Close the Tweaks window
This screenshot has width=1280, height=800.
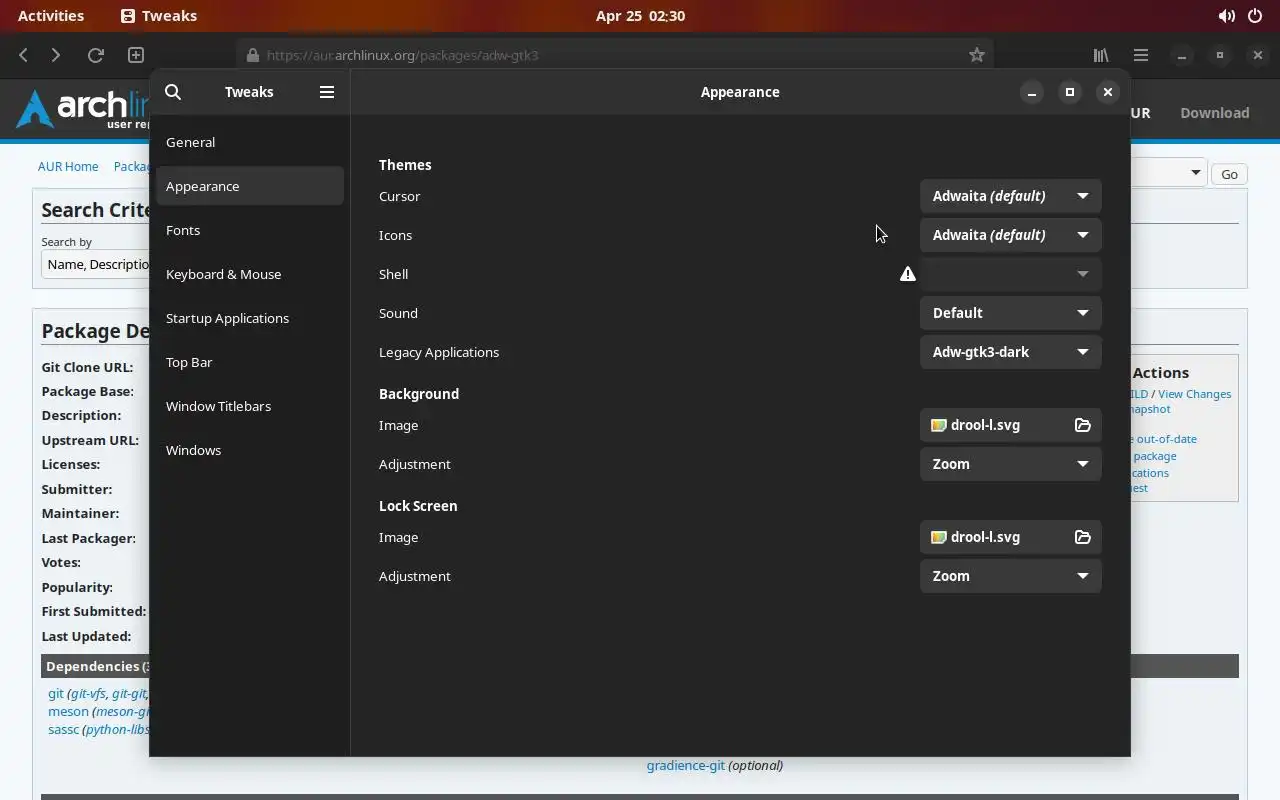(x=1107, y=92)
